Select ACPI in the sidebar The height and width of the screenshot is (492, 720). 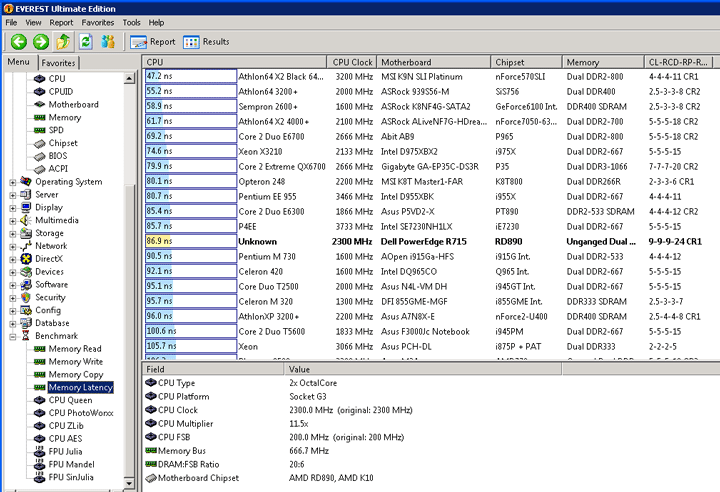point(58,169)
